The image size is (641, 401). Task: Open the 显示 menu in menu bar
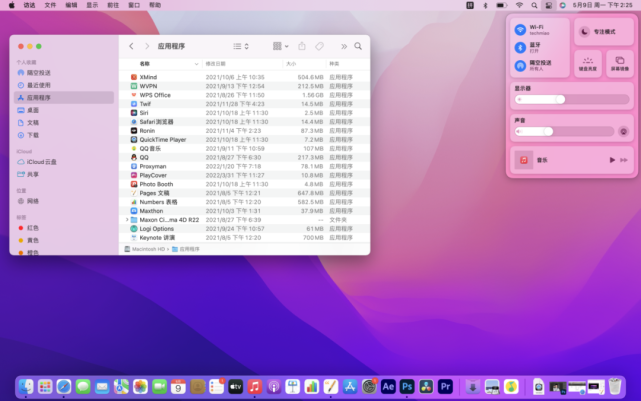[93, 5]
